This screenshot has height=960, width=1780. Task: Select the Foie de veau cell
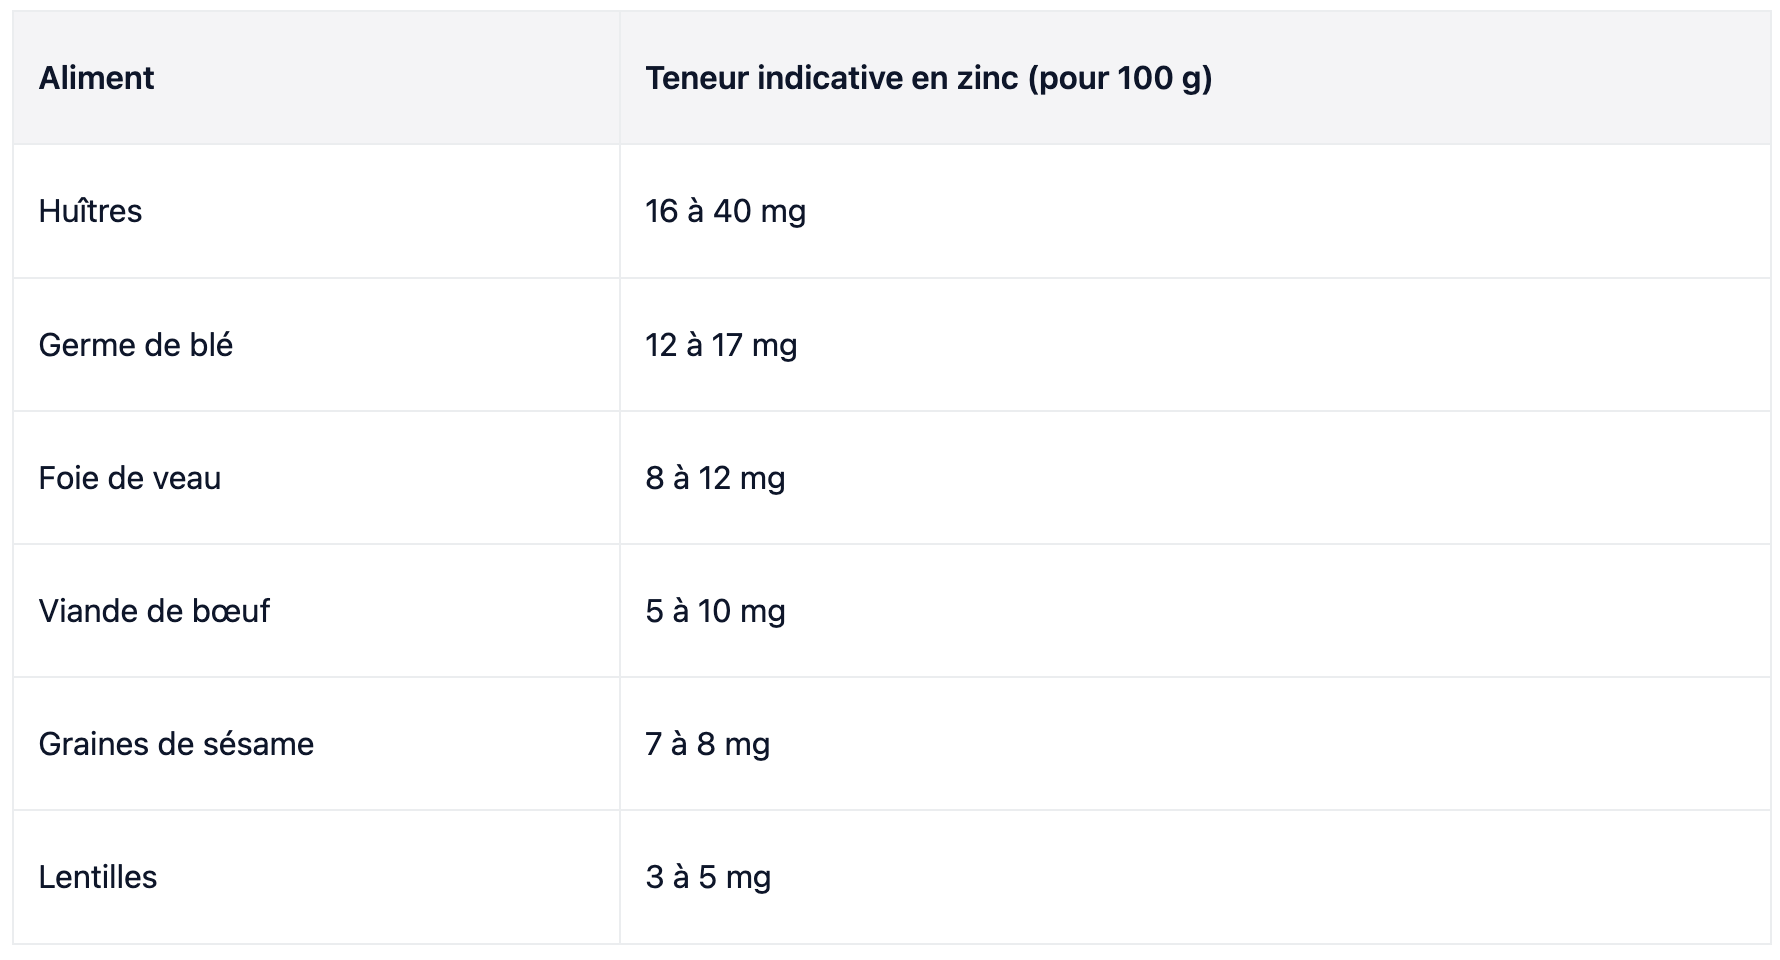[316, 478]
